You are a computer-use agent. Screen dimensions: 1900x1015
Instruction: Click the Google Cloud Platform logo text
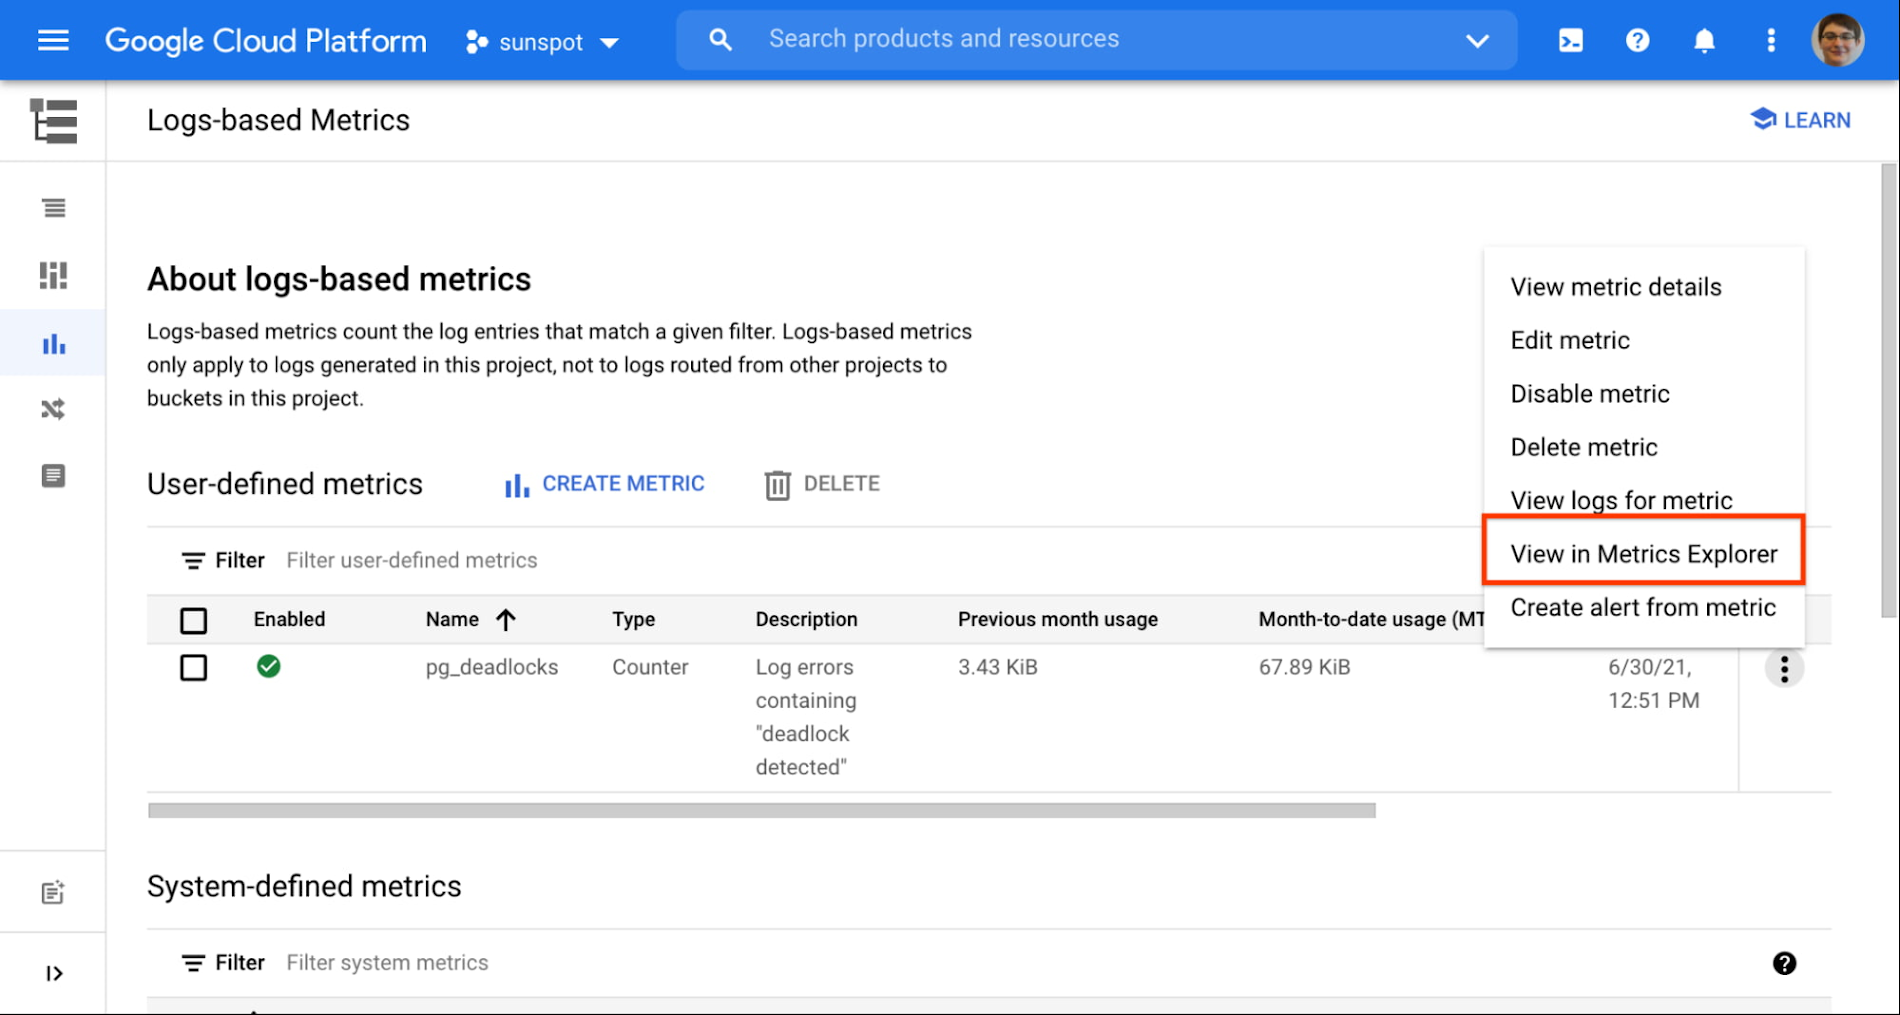tap(266, 41)
